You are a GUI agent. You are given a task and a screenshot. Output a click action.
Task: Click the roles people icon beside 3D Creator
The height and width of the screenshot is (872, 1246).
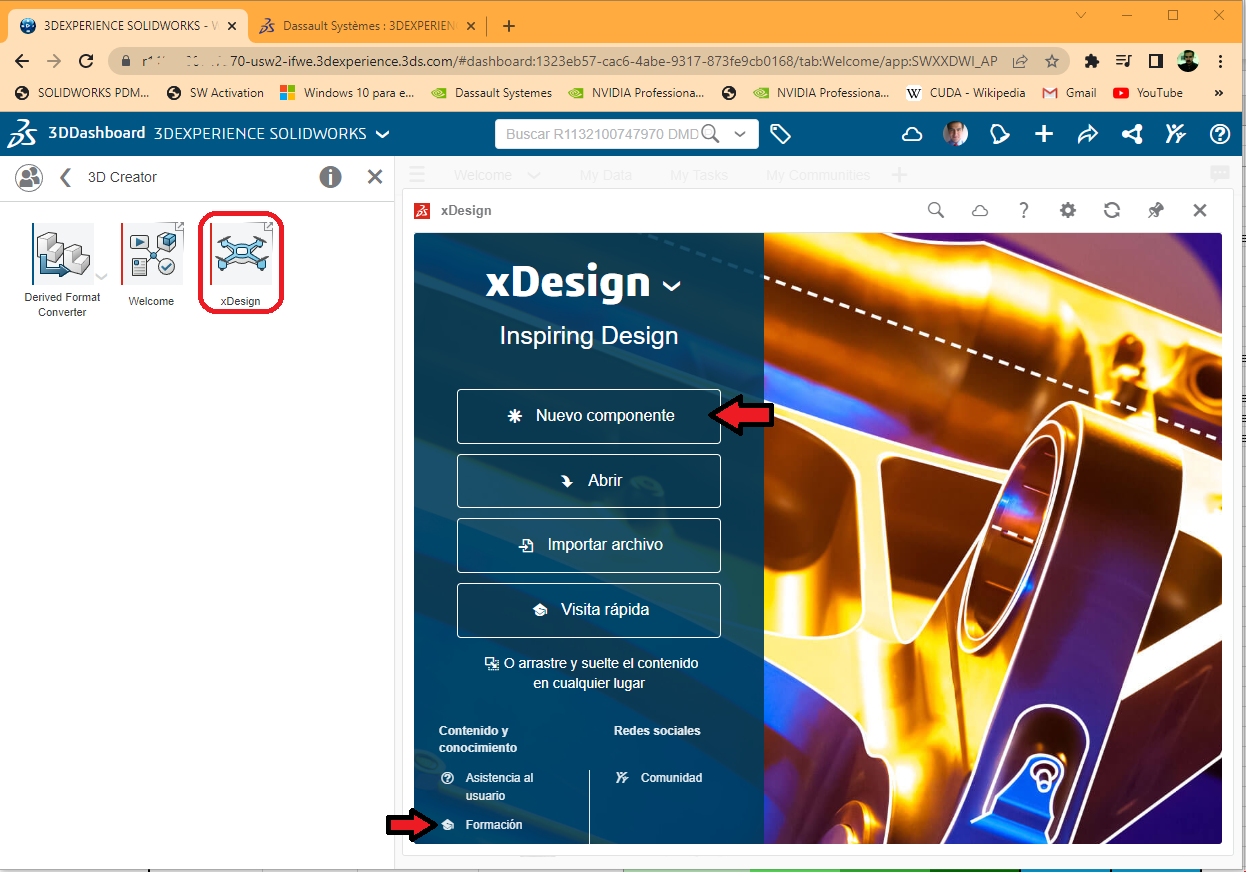pos(30,177)
